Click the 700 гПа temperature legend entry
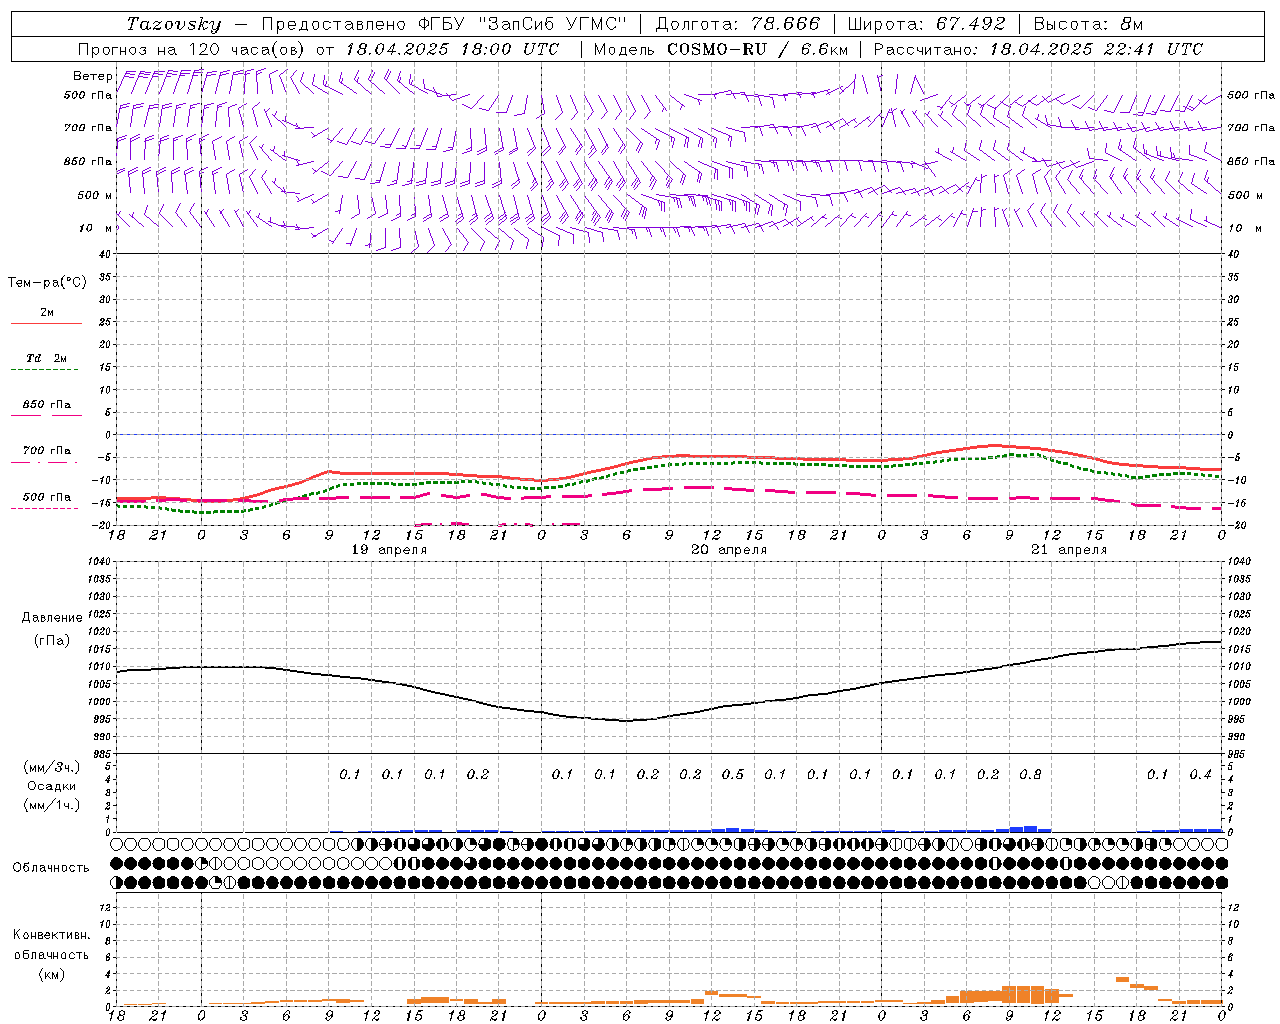This screenshot has height=1024, width=1280. [x=46, y=451]
